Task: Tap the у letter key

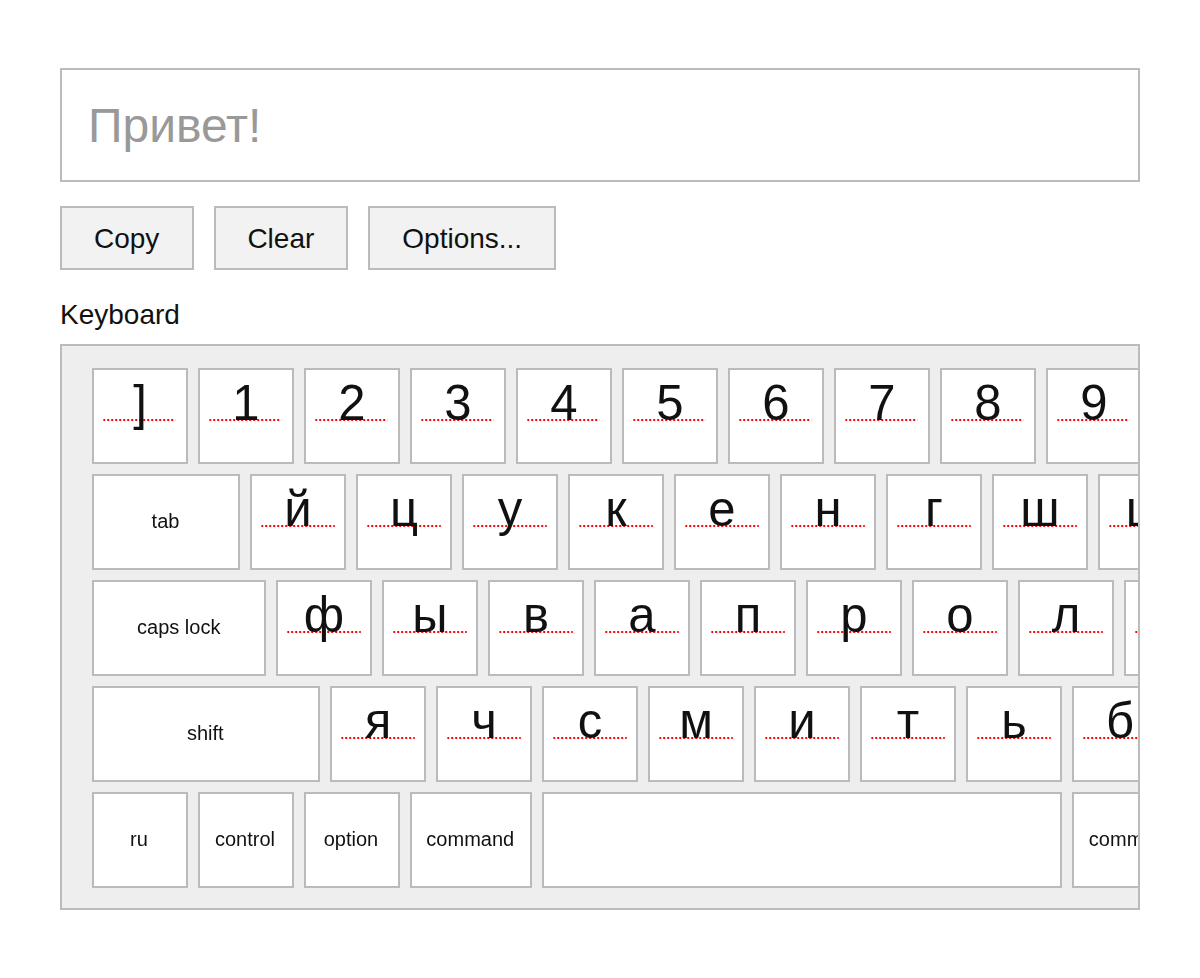Action: pos(510,522)
